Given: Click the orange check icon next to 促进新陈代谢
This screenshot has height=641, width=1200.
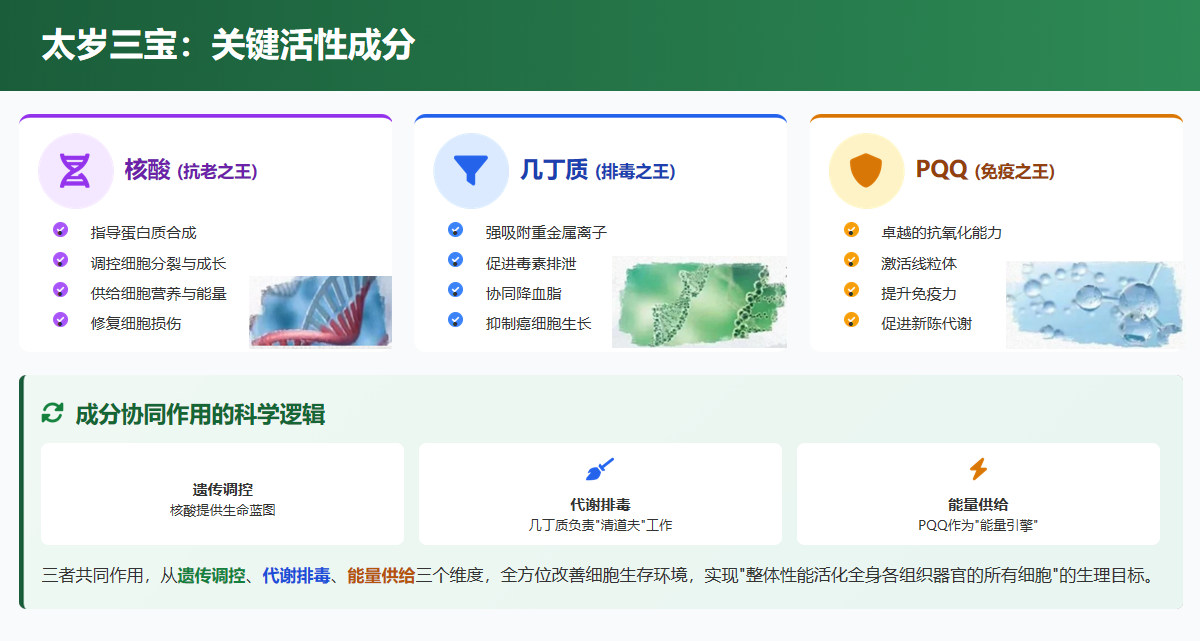Looking at the screenshot, I should tap(851, 320).
